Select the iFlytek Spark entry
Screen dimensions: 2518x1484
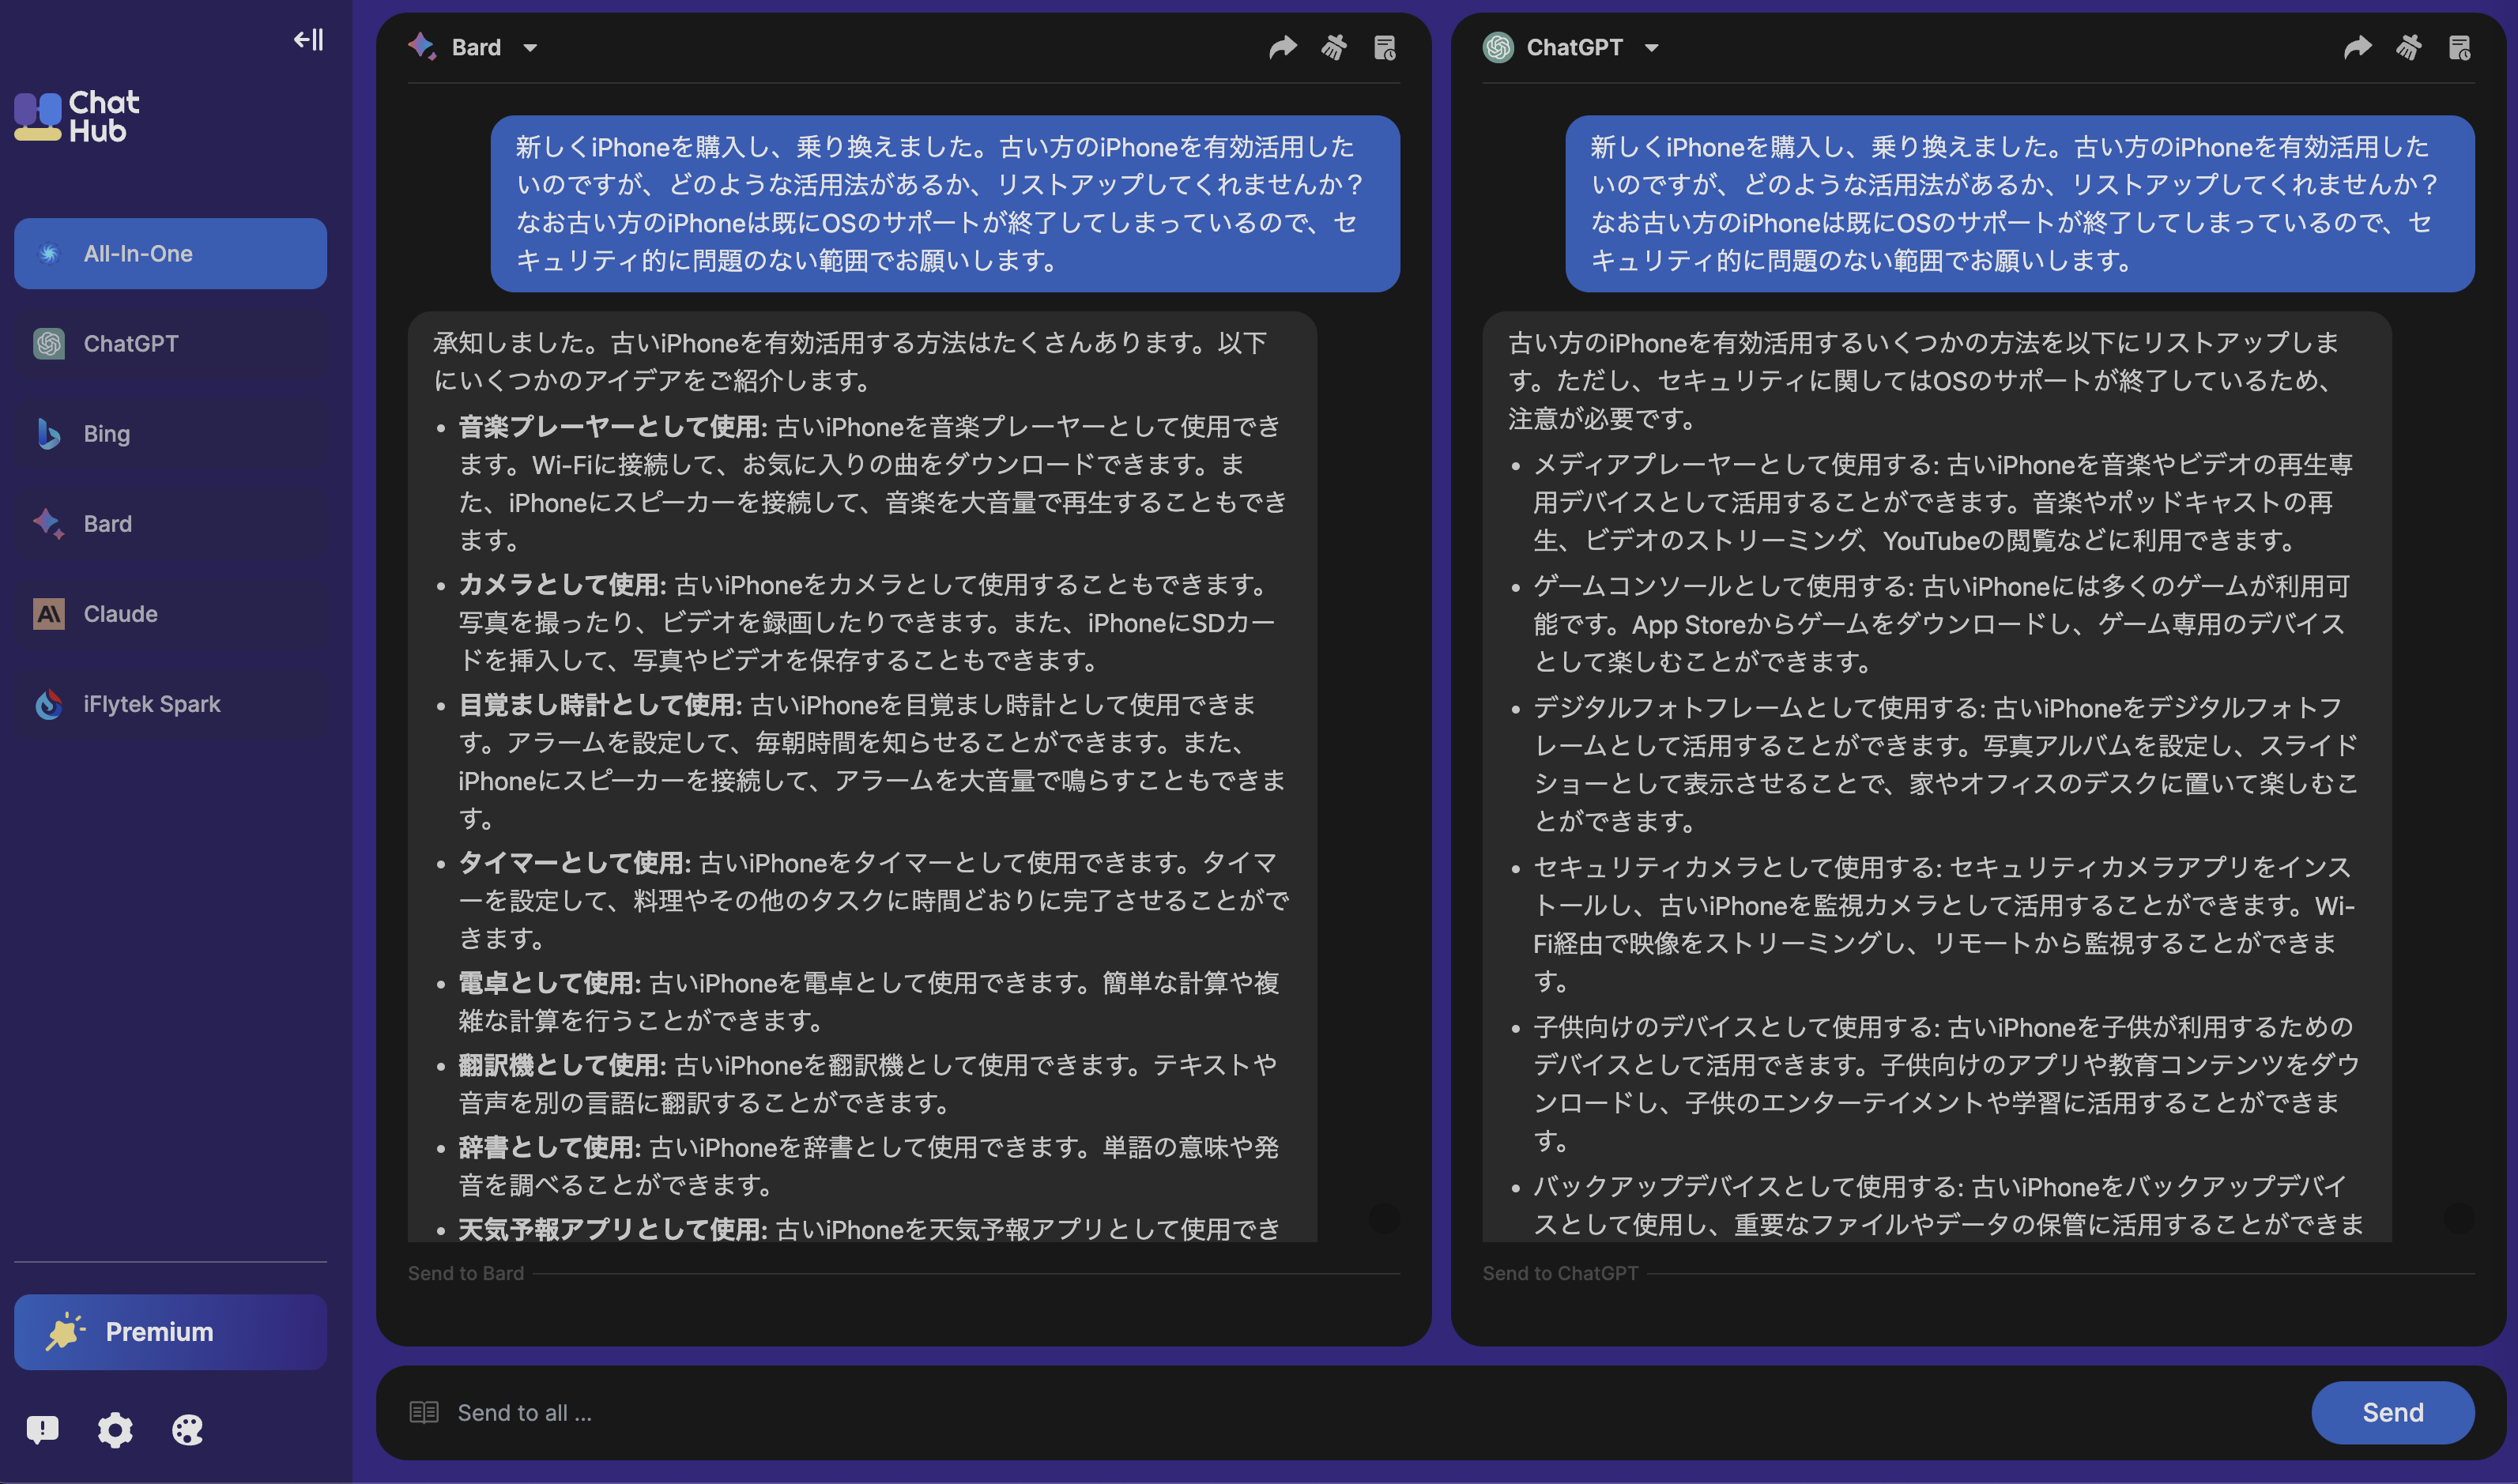(x=151, y=703)
